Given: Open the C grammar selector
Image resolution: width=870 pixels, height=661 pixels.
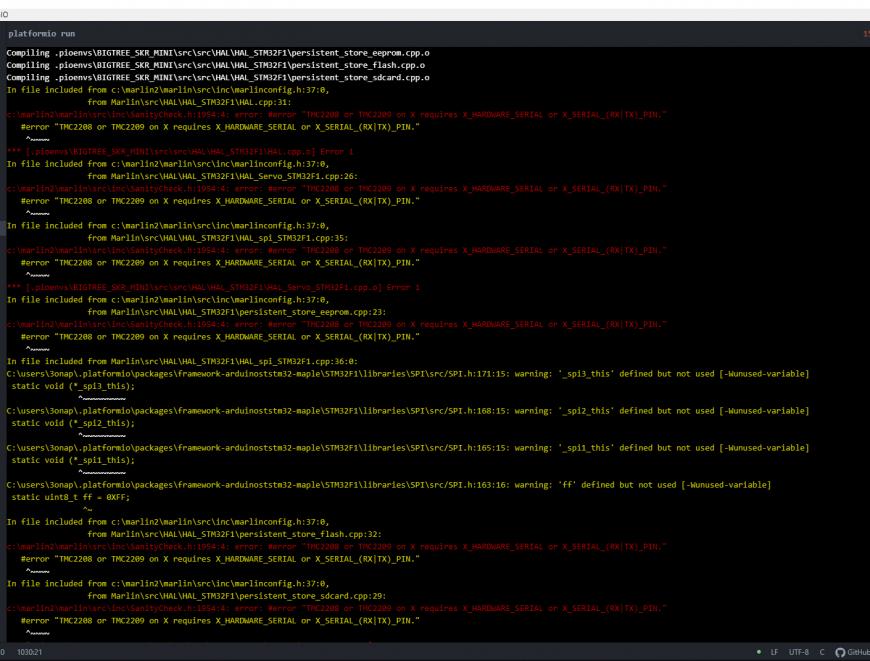Looking at the screenshot, I should (822, 652).
